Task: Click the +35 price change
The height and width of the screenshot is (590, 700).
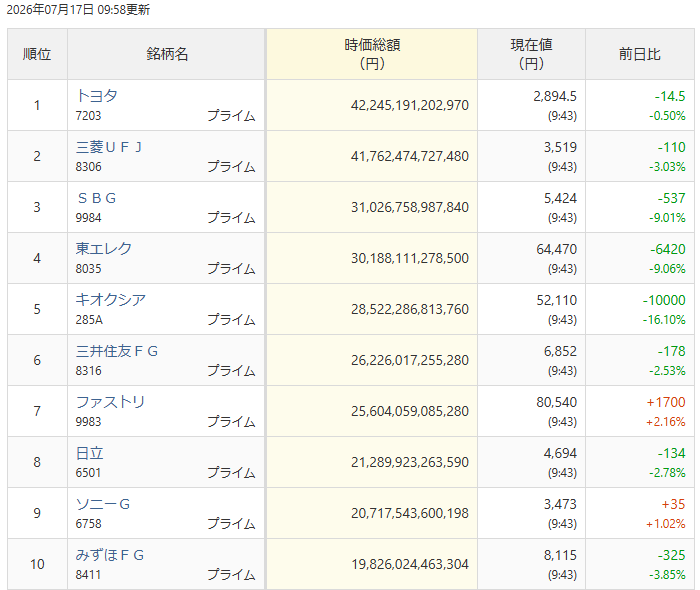Action: [x=673, y=504]
